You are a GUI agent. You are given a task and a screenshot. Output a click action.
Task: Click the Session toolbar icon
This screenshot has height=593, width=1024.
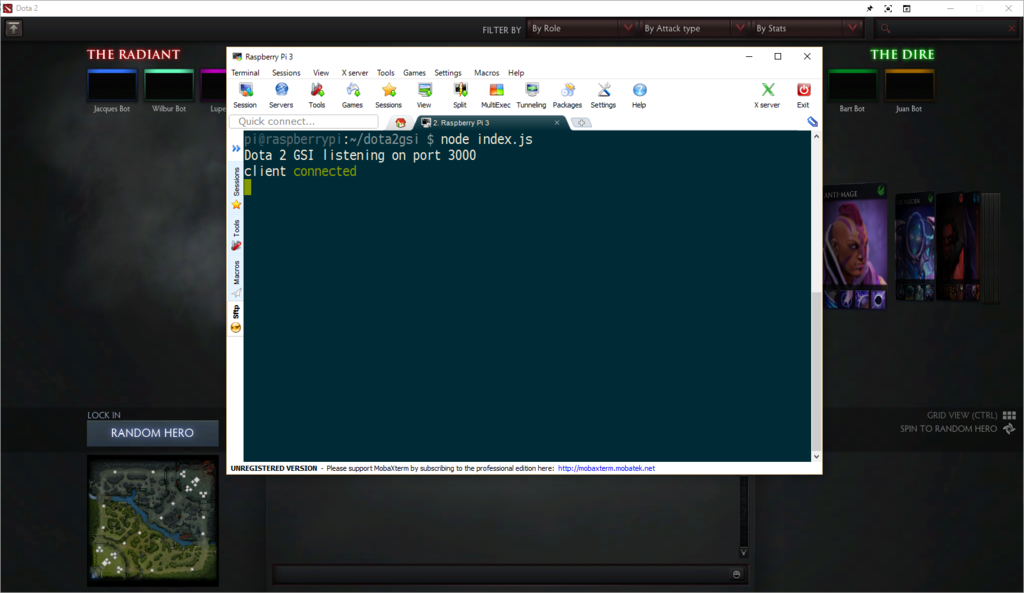click(245, 91)
